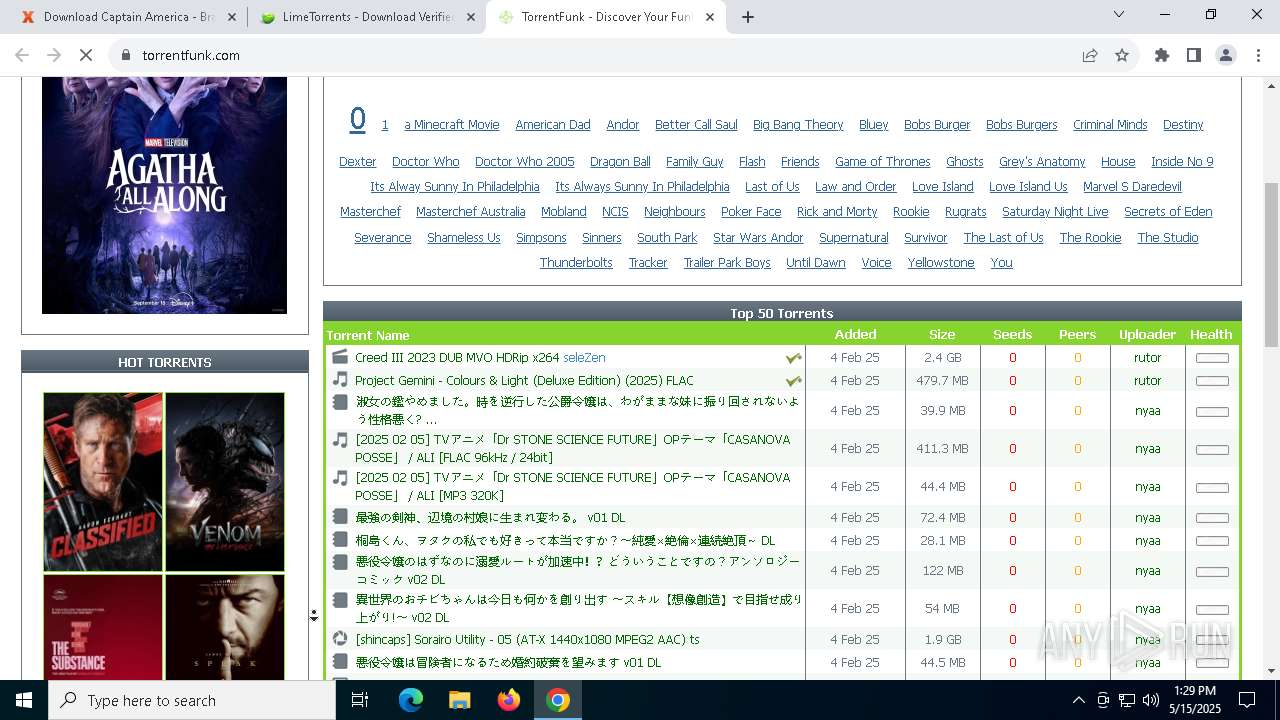Open a new browser tab
This screenshot has width=1280, height=720.
(x=747, y=17)
